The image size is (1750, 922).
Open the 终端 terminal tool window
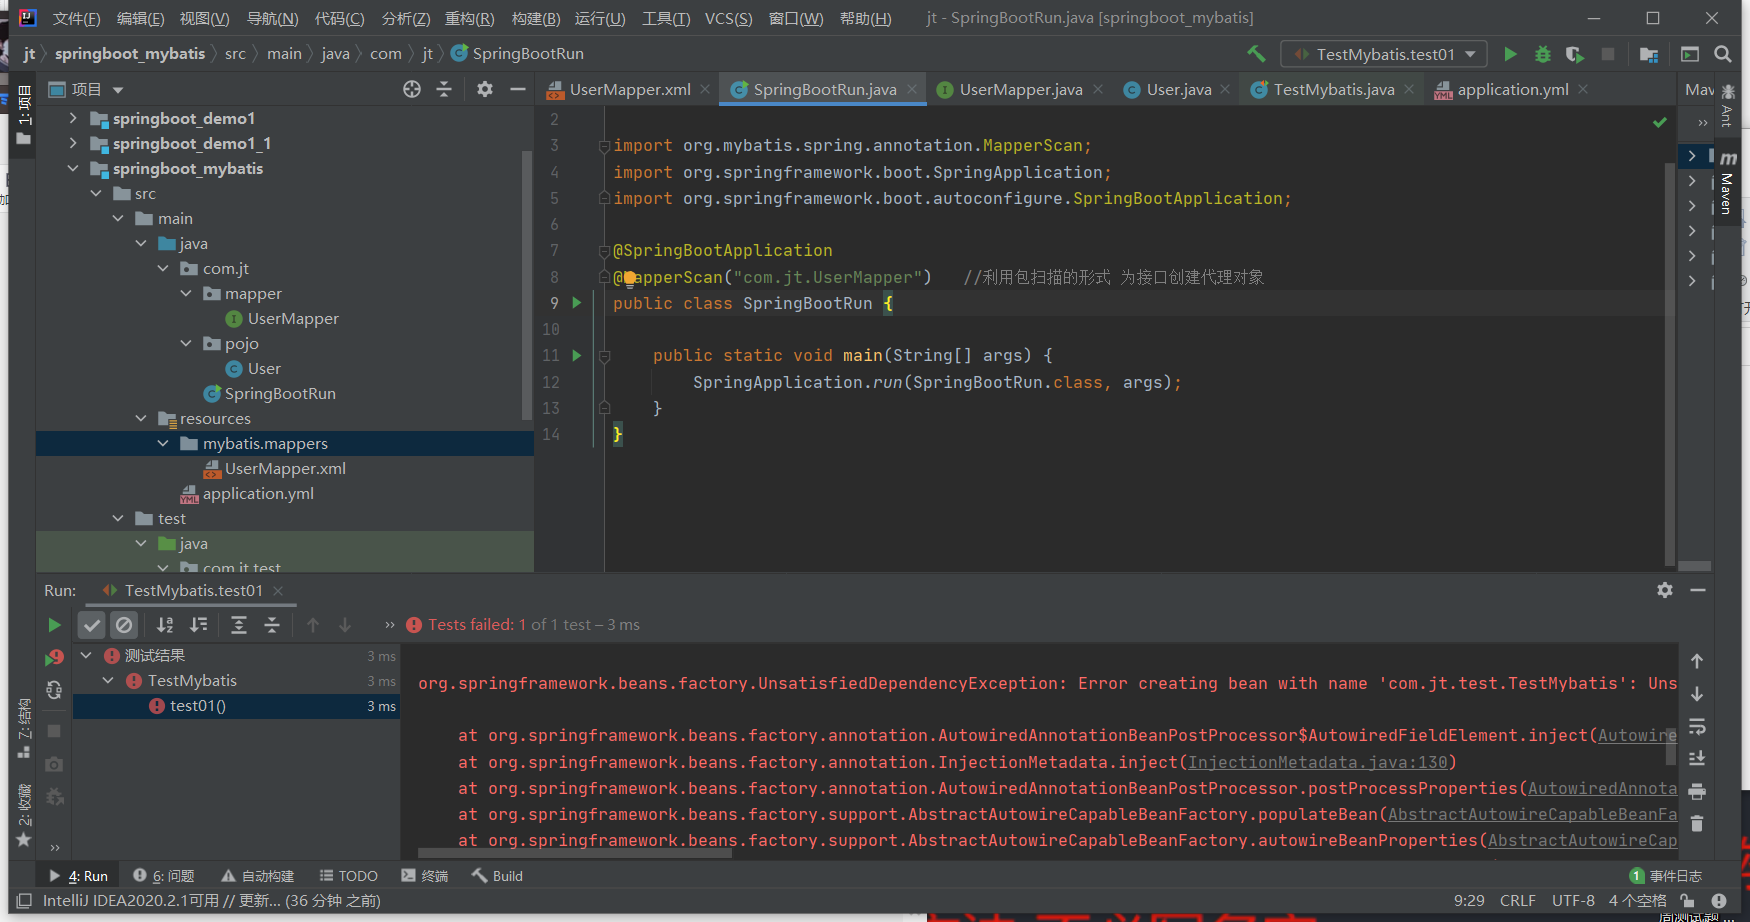(x=425, y=876)
